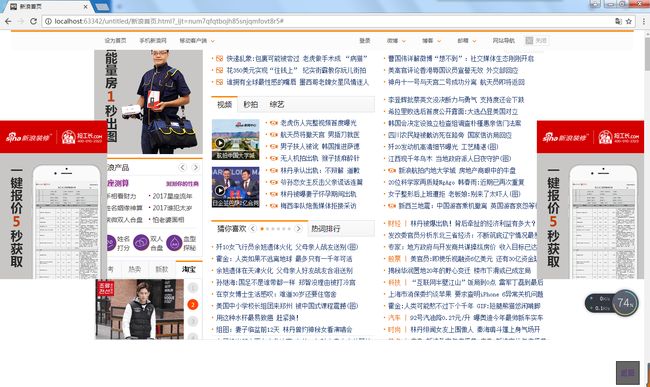Expand the 邮箱 dropdown in top nav

pyautogui.click(x=467, y=41)
